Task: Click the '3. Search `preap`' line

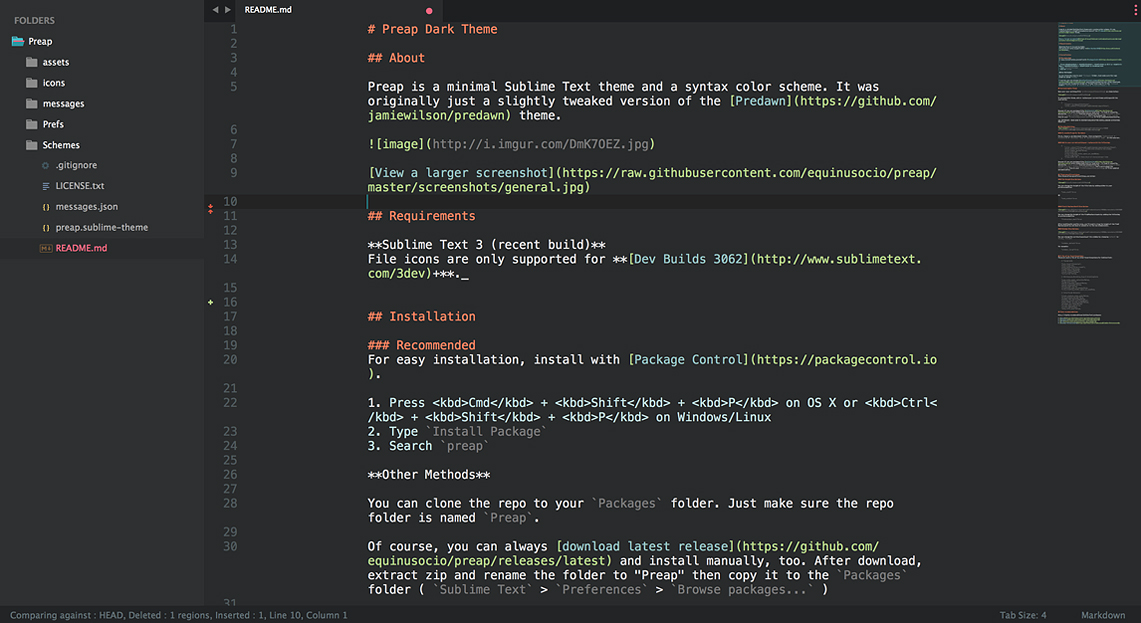Action: click(x=429, y=446)
